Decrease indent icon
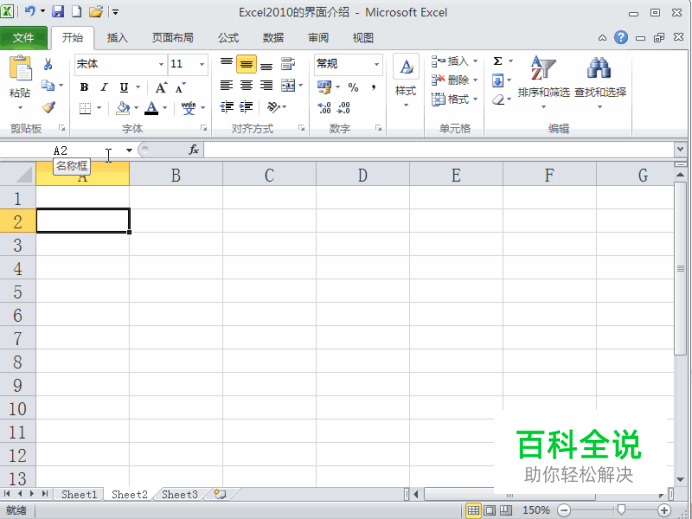 (227, 106)
